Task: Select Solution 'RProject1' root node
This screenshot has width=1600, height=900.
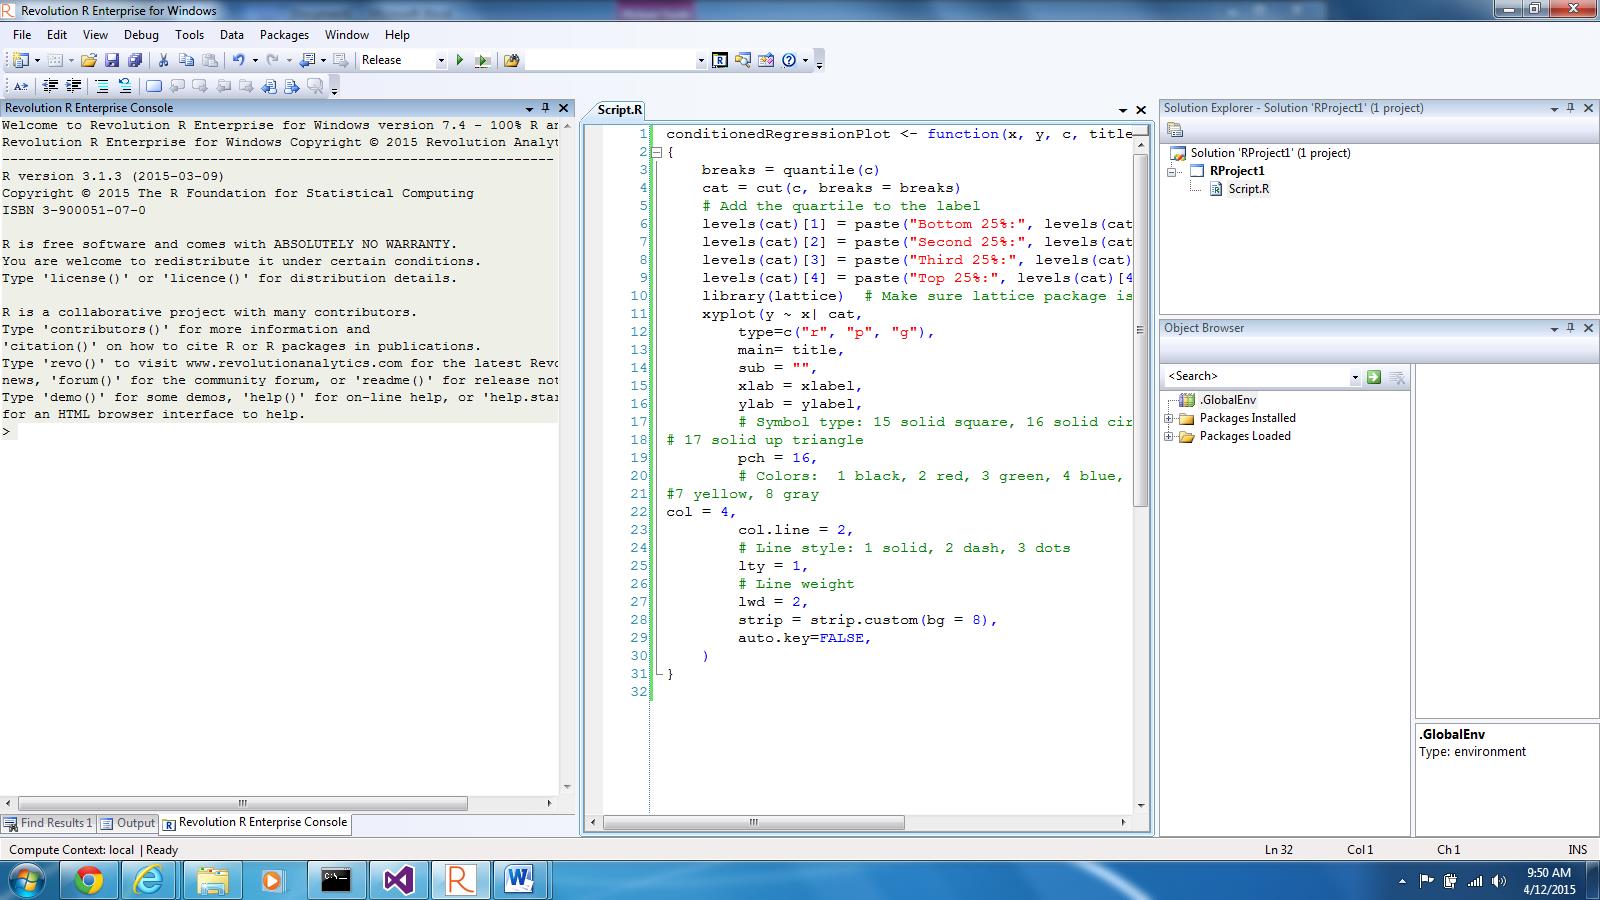Action: [x=1270, y=153]
